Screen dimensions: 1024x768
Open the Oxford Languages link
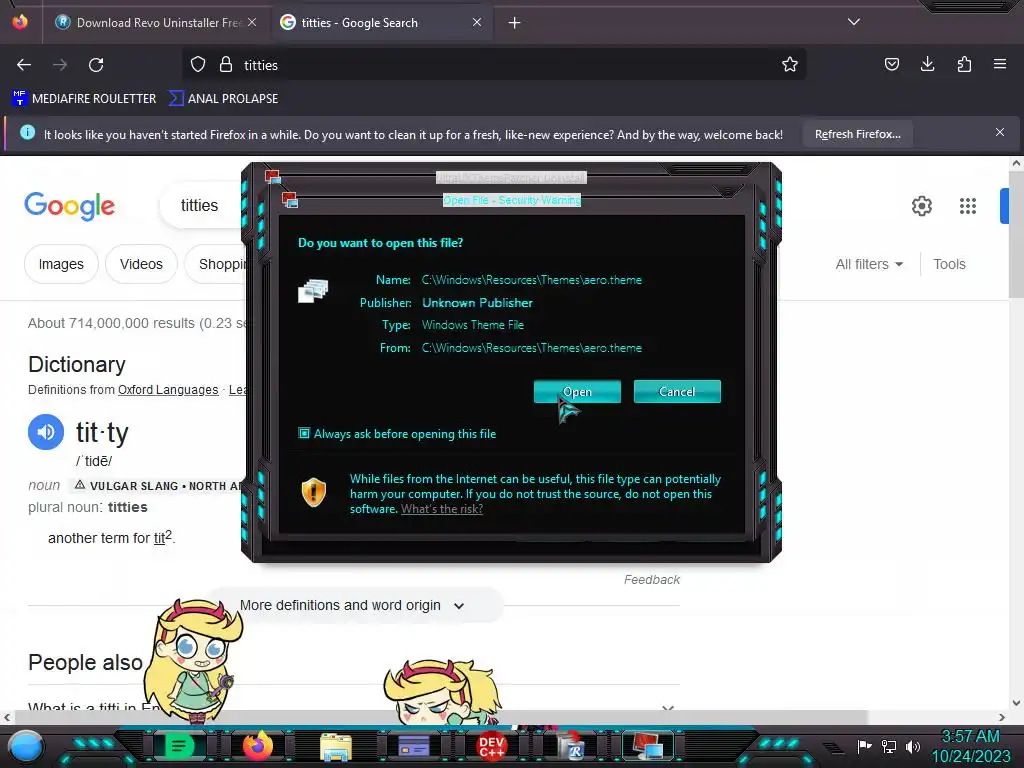click(168, 390)
